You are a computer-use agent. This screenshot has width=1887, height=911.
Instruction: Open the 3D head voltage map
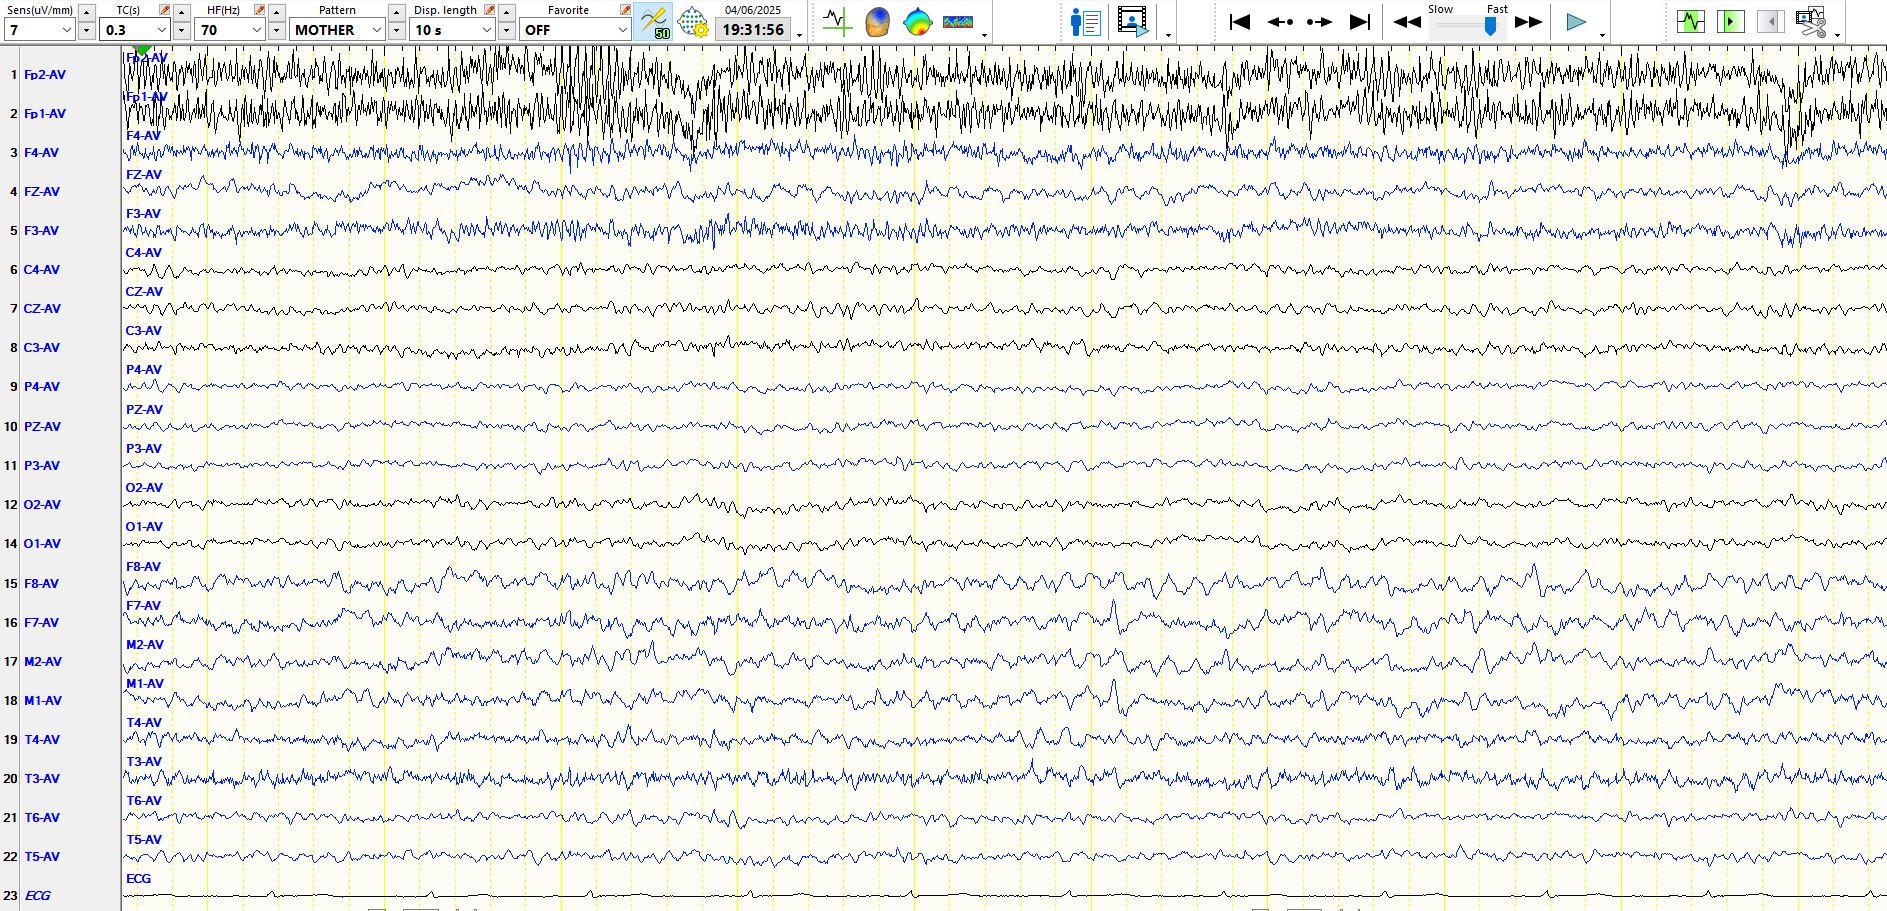877,22
